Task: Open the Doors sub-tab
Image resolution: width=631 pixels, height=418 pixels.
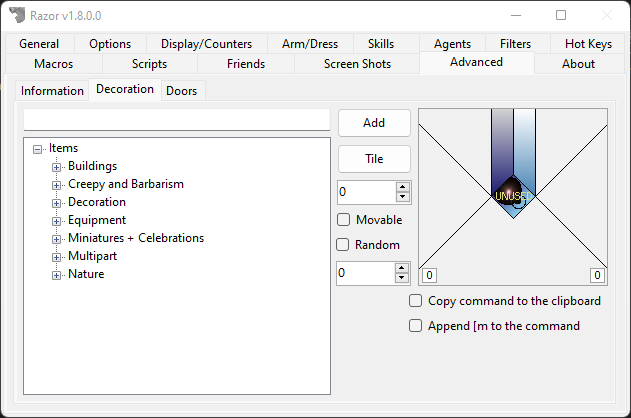Action: tap(181, 91)
